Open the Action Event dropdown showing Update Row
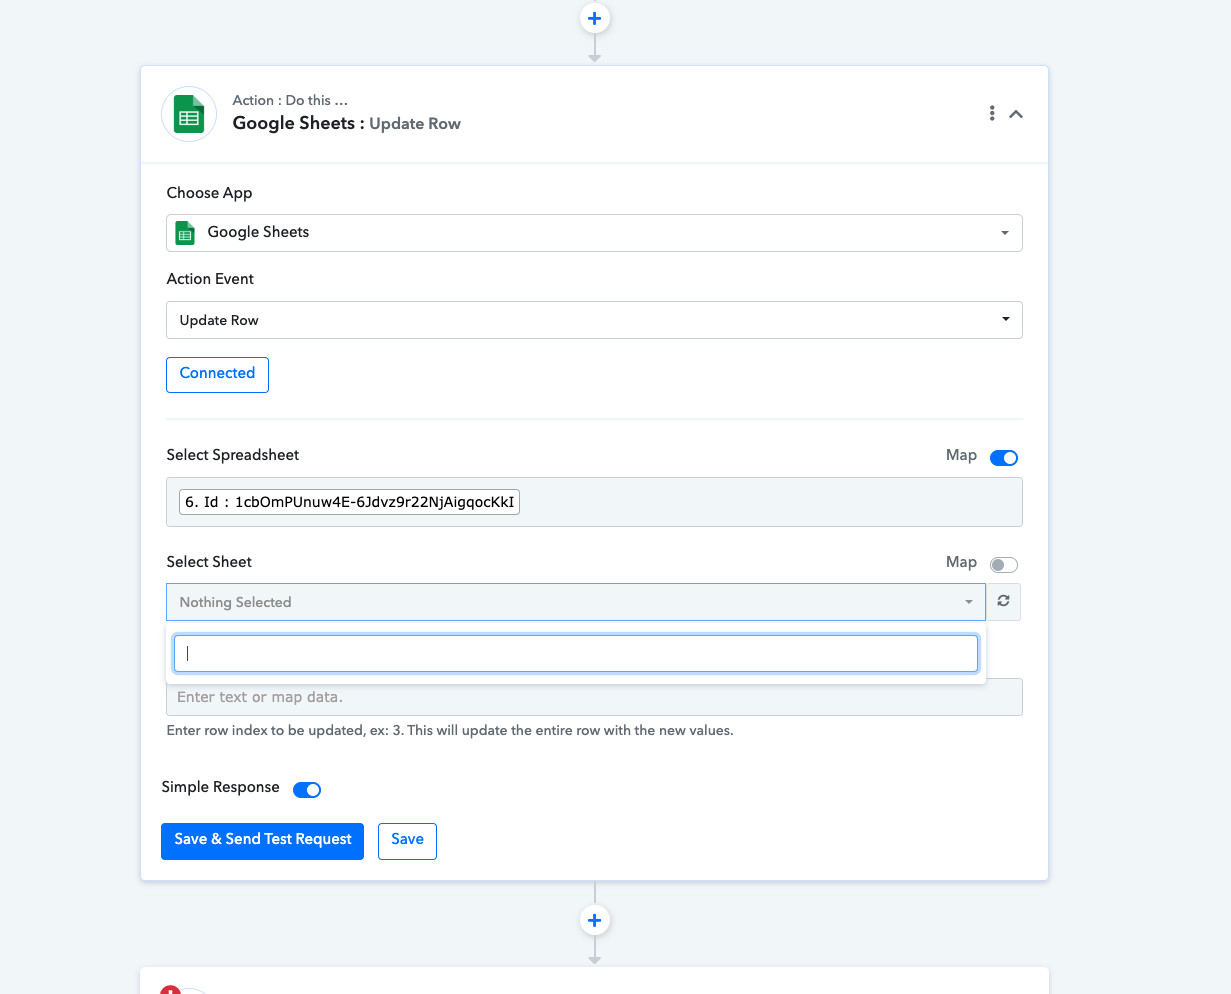 [x=594, y=320]
